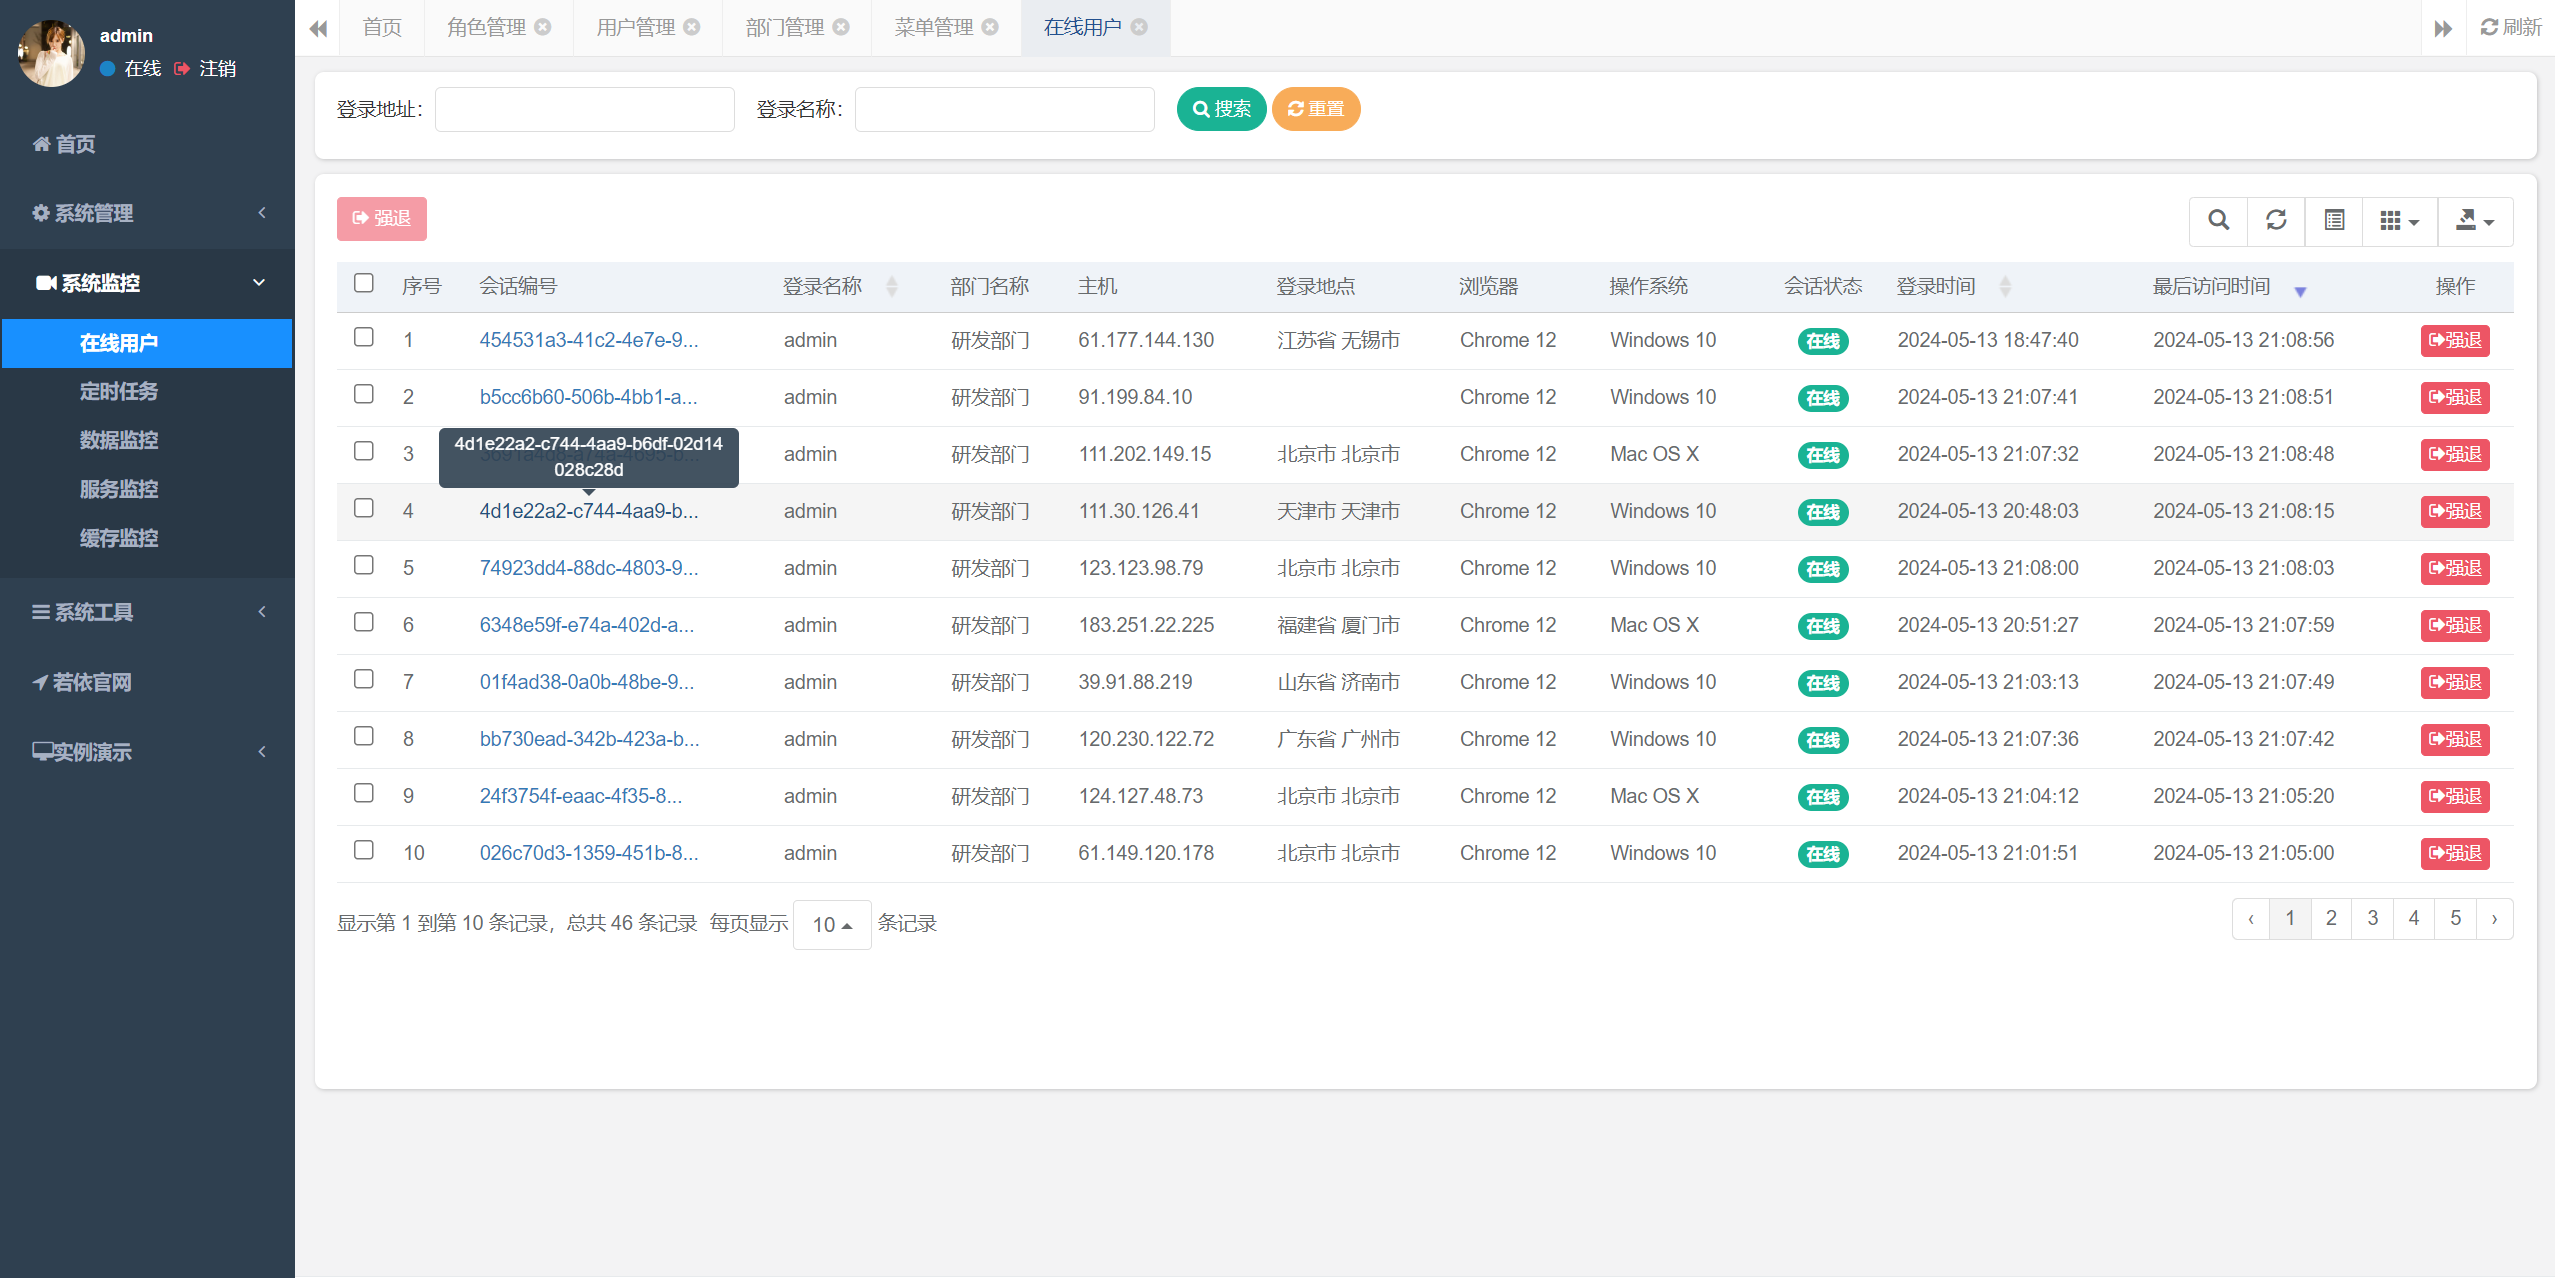This screenshot has width=2555, height=1278.
Task: Go to page 5 in pagination
Action: [x=2455, y=919]
